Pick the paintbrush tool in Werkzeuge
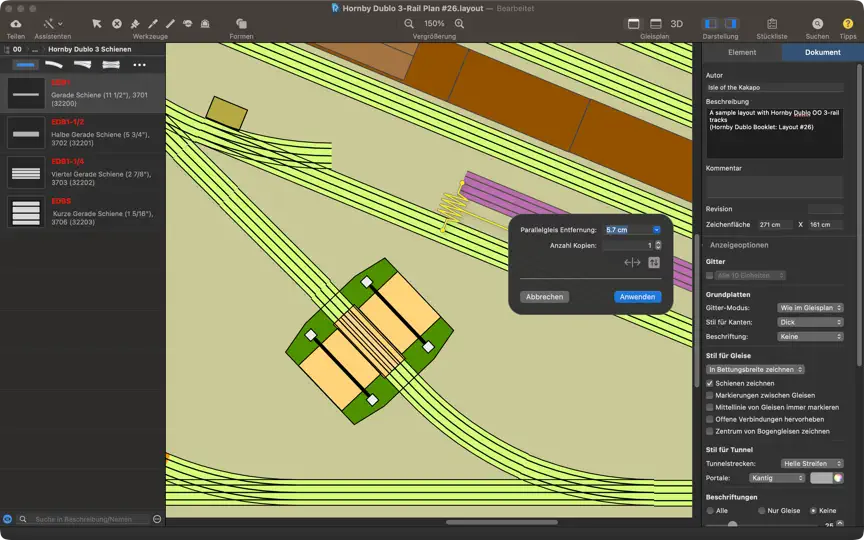 134,24
